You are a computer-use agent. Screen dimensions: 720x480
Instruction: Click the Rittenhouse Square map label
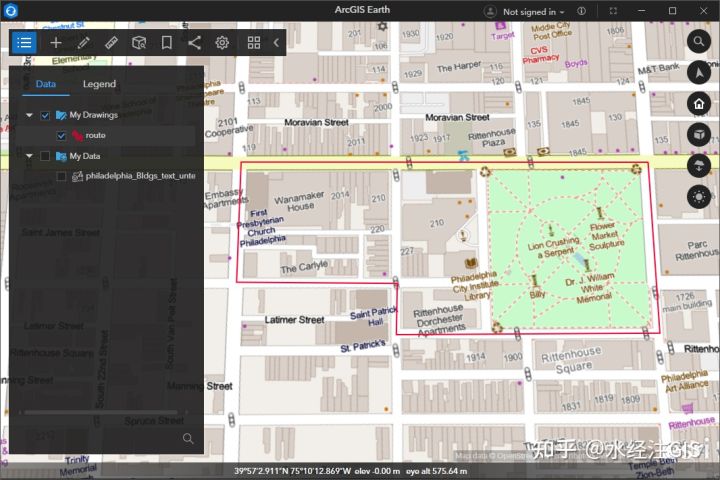click(x=572, y=361)
